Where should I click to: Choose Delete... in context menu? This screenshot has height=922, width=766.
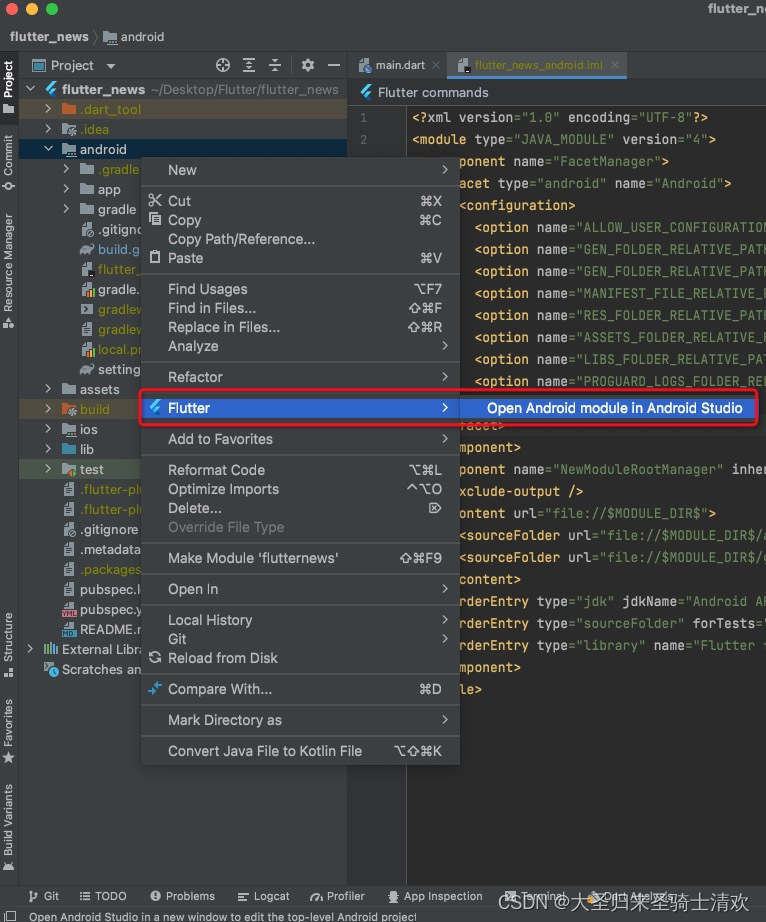point(300,508)
